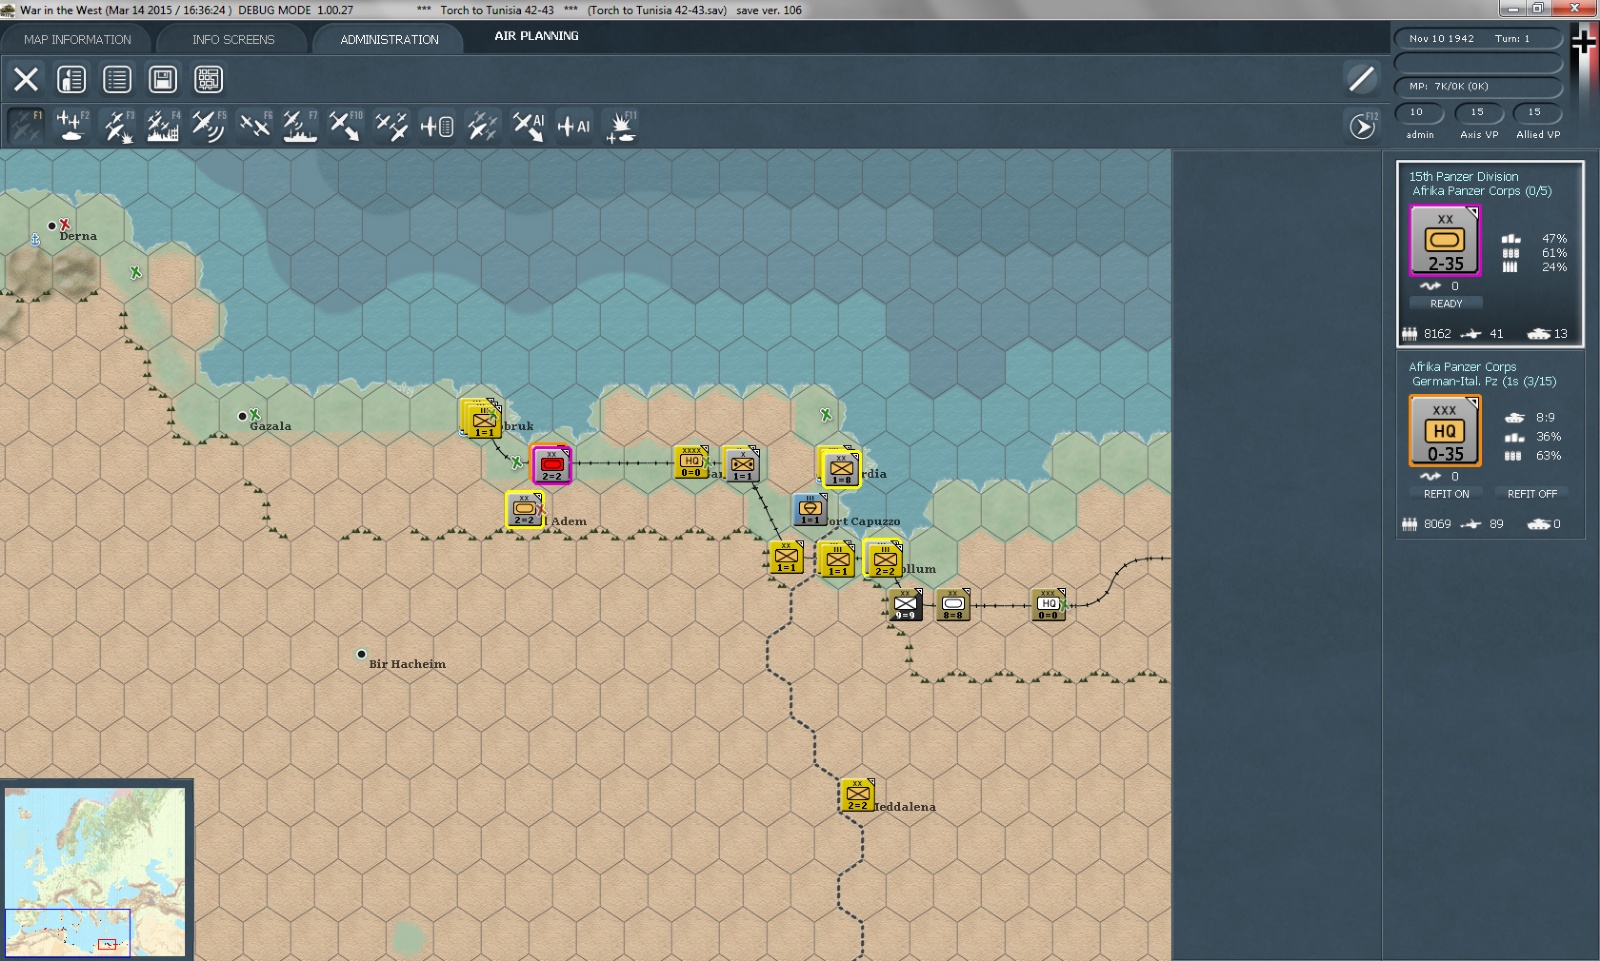Screen dimensions: 1600x961
Task: Click the German cross side indicator
Action: [1584, 44]
